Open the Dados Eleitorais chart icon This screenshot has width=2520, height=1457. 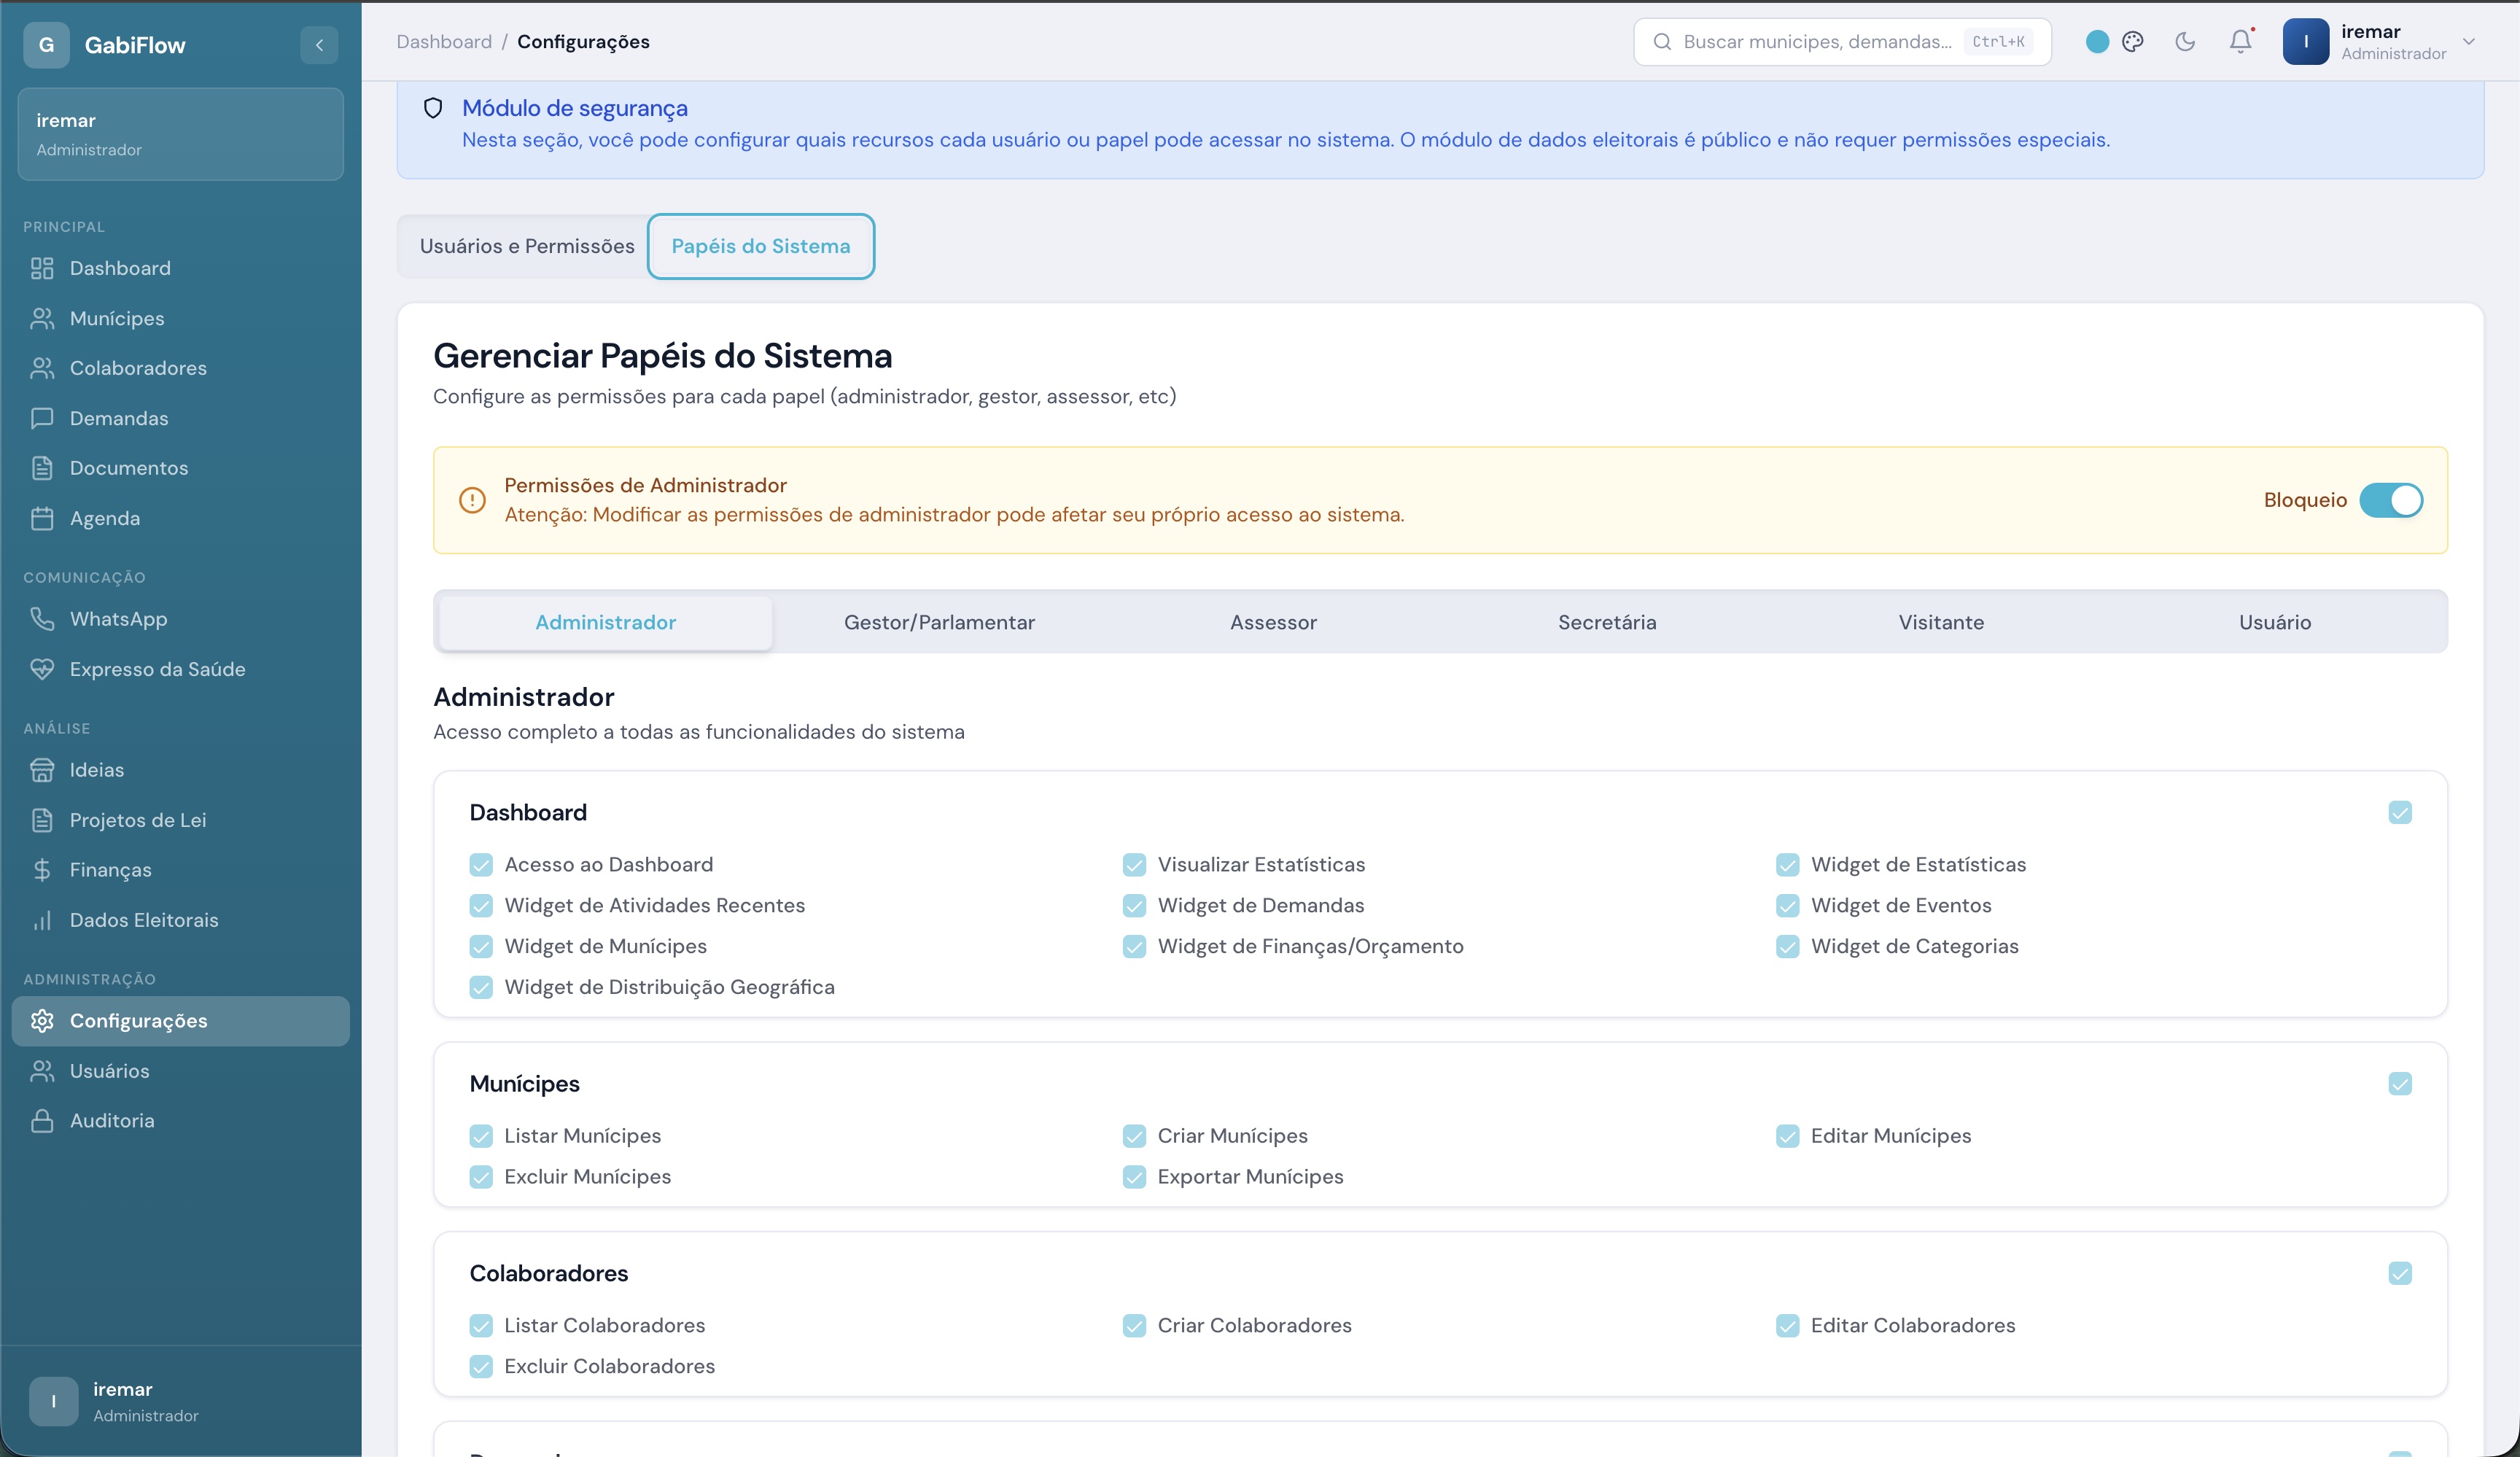click(42, 920)
